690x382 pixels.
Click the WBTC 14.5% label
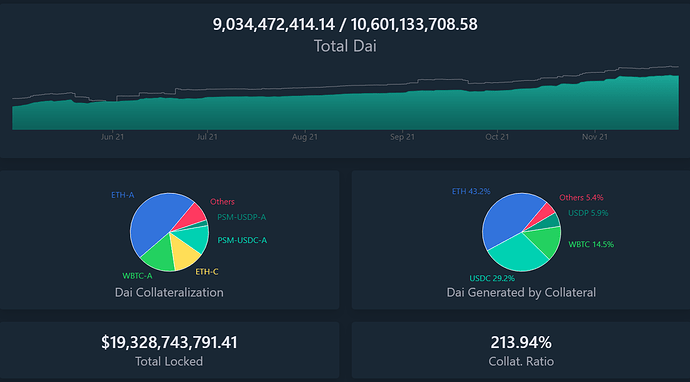coord(591,244)
